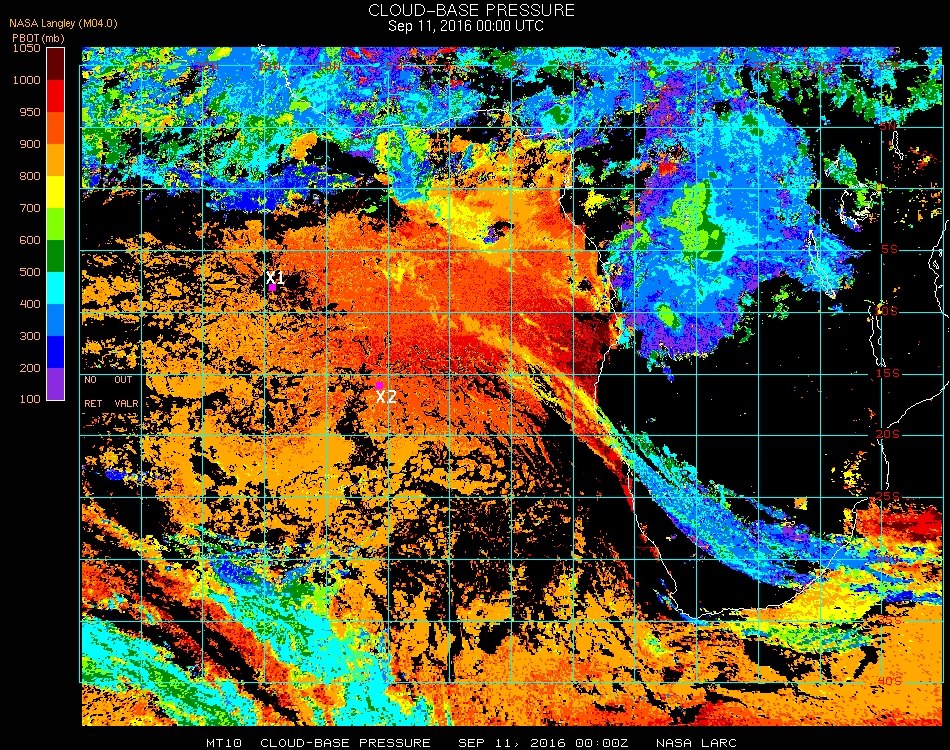Click the 10S latitude label

(x=886, y=311)
